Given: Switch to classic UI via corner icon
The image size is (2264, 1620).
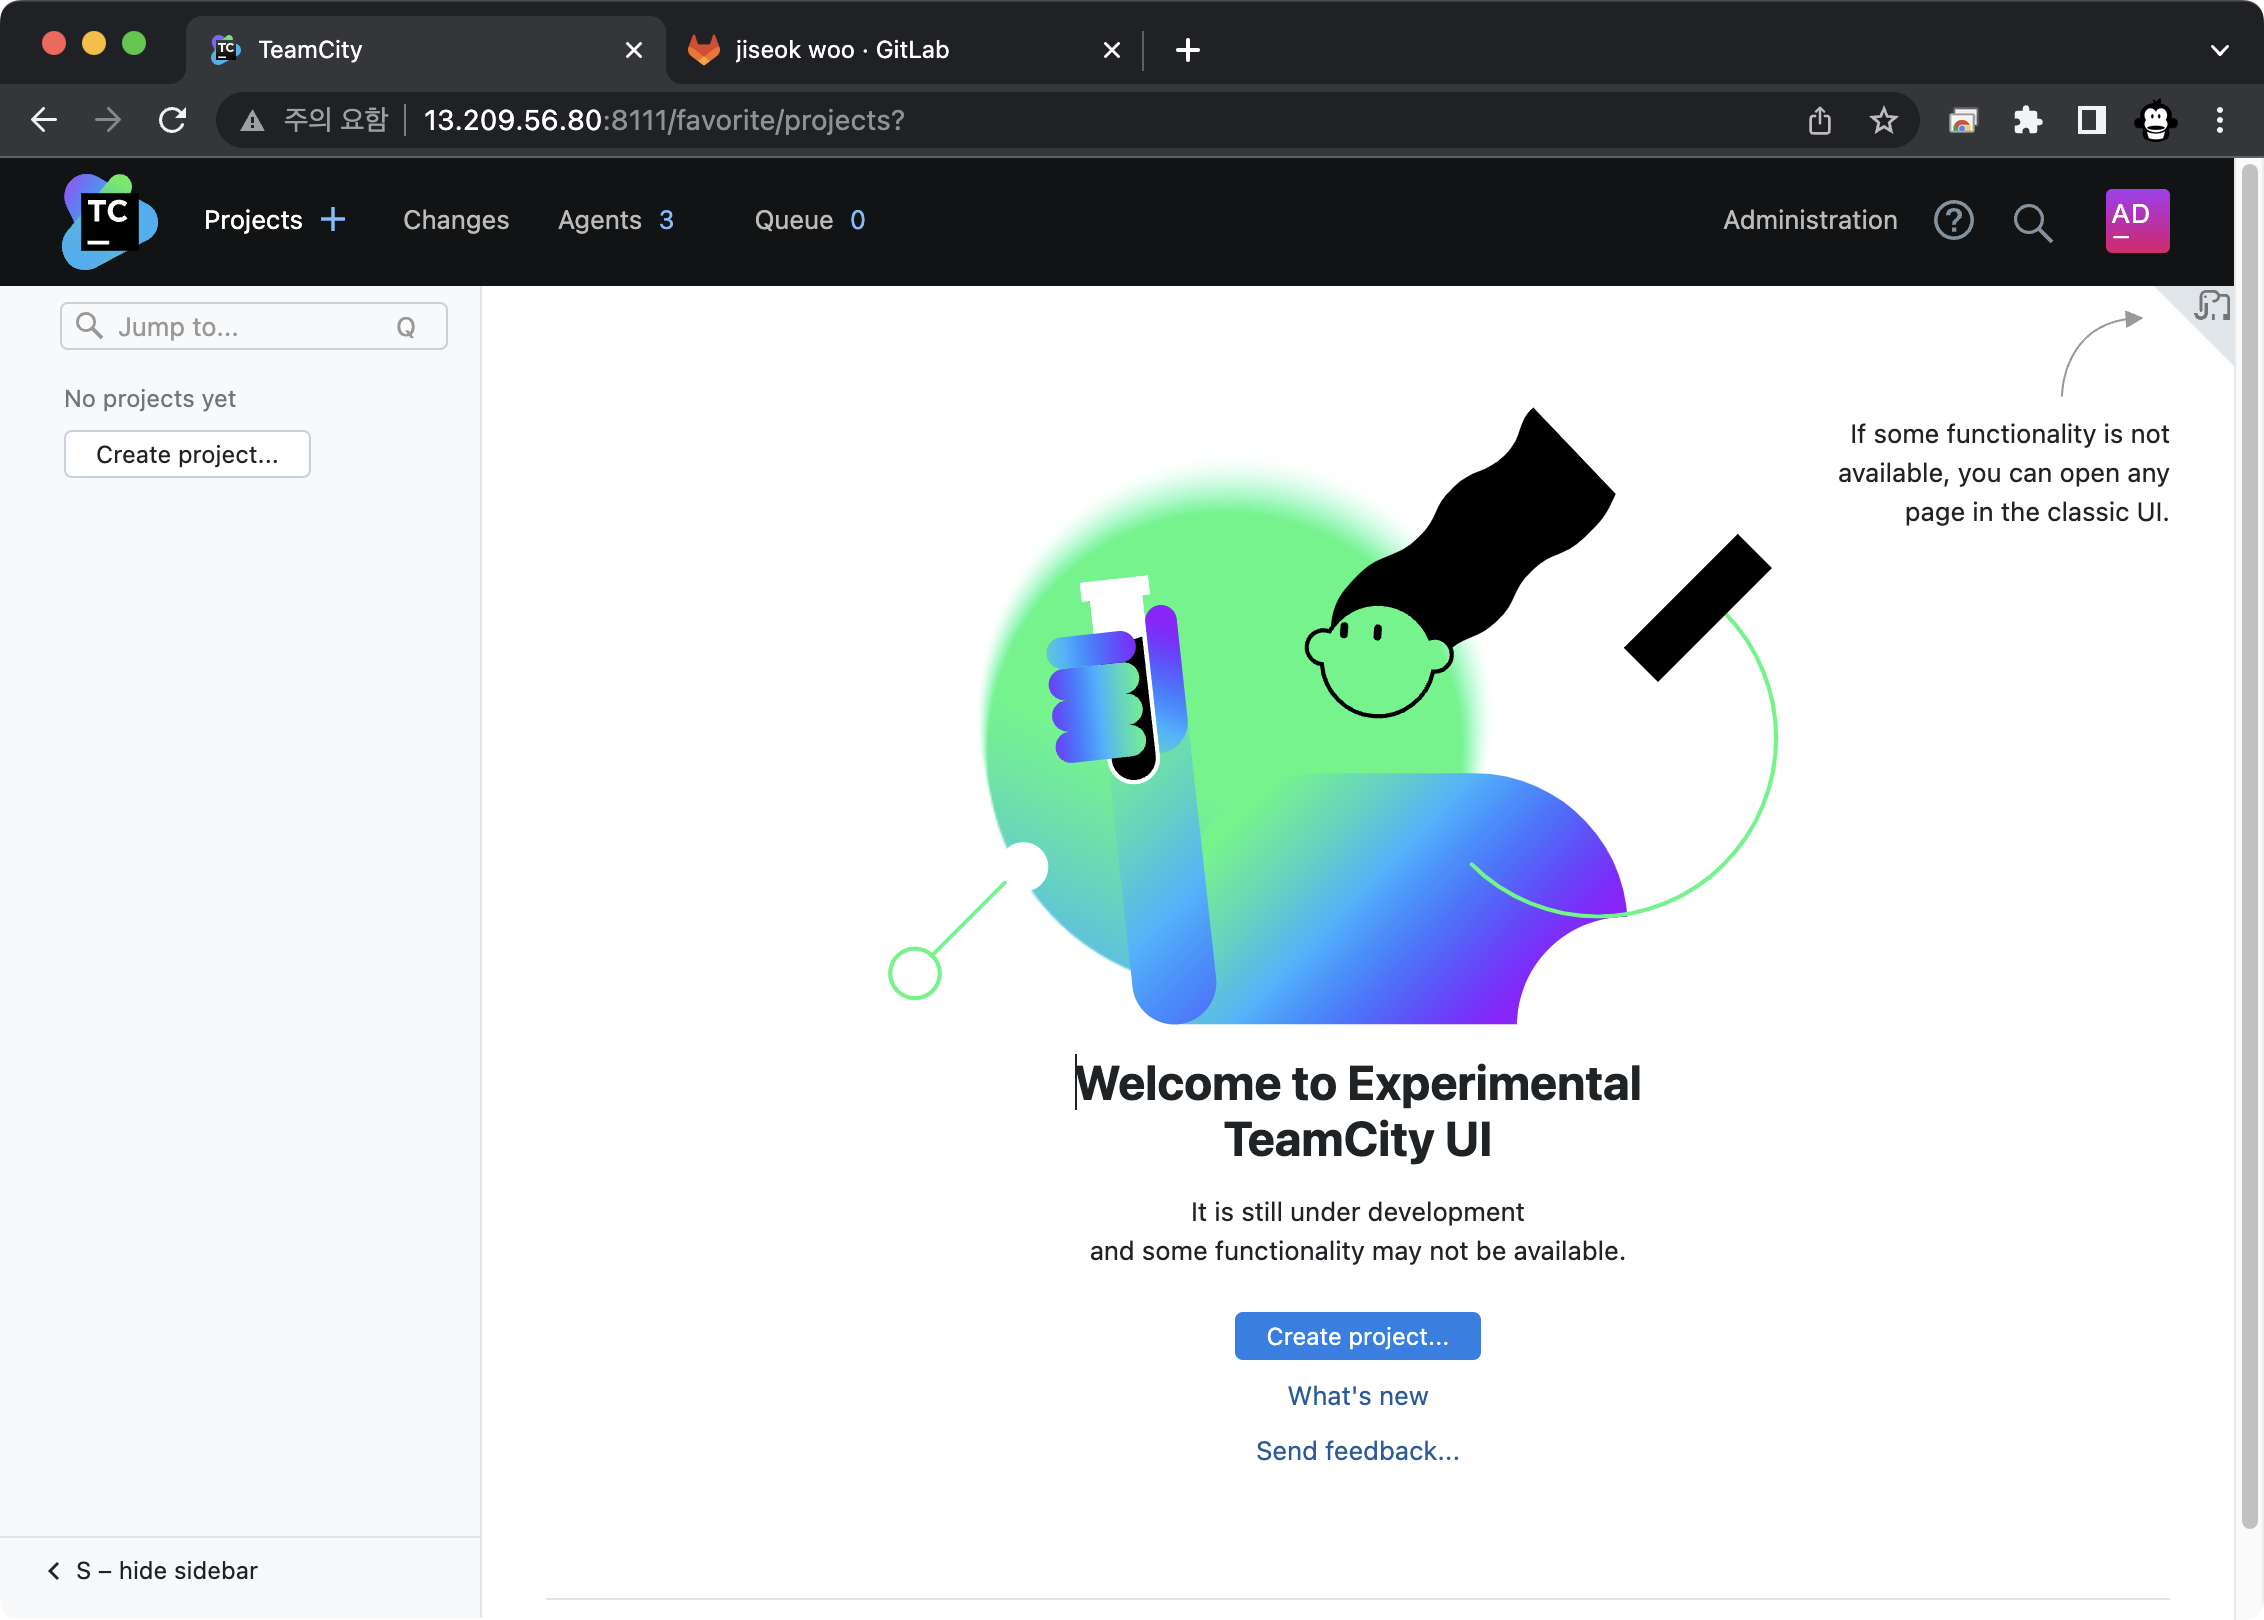Looking at the screenshot, I should (x=2211, y=306).
